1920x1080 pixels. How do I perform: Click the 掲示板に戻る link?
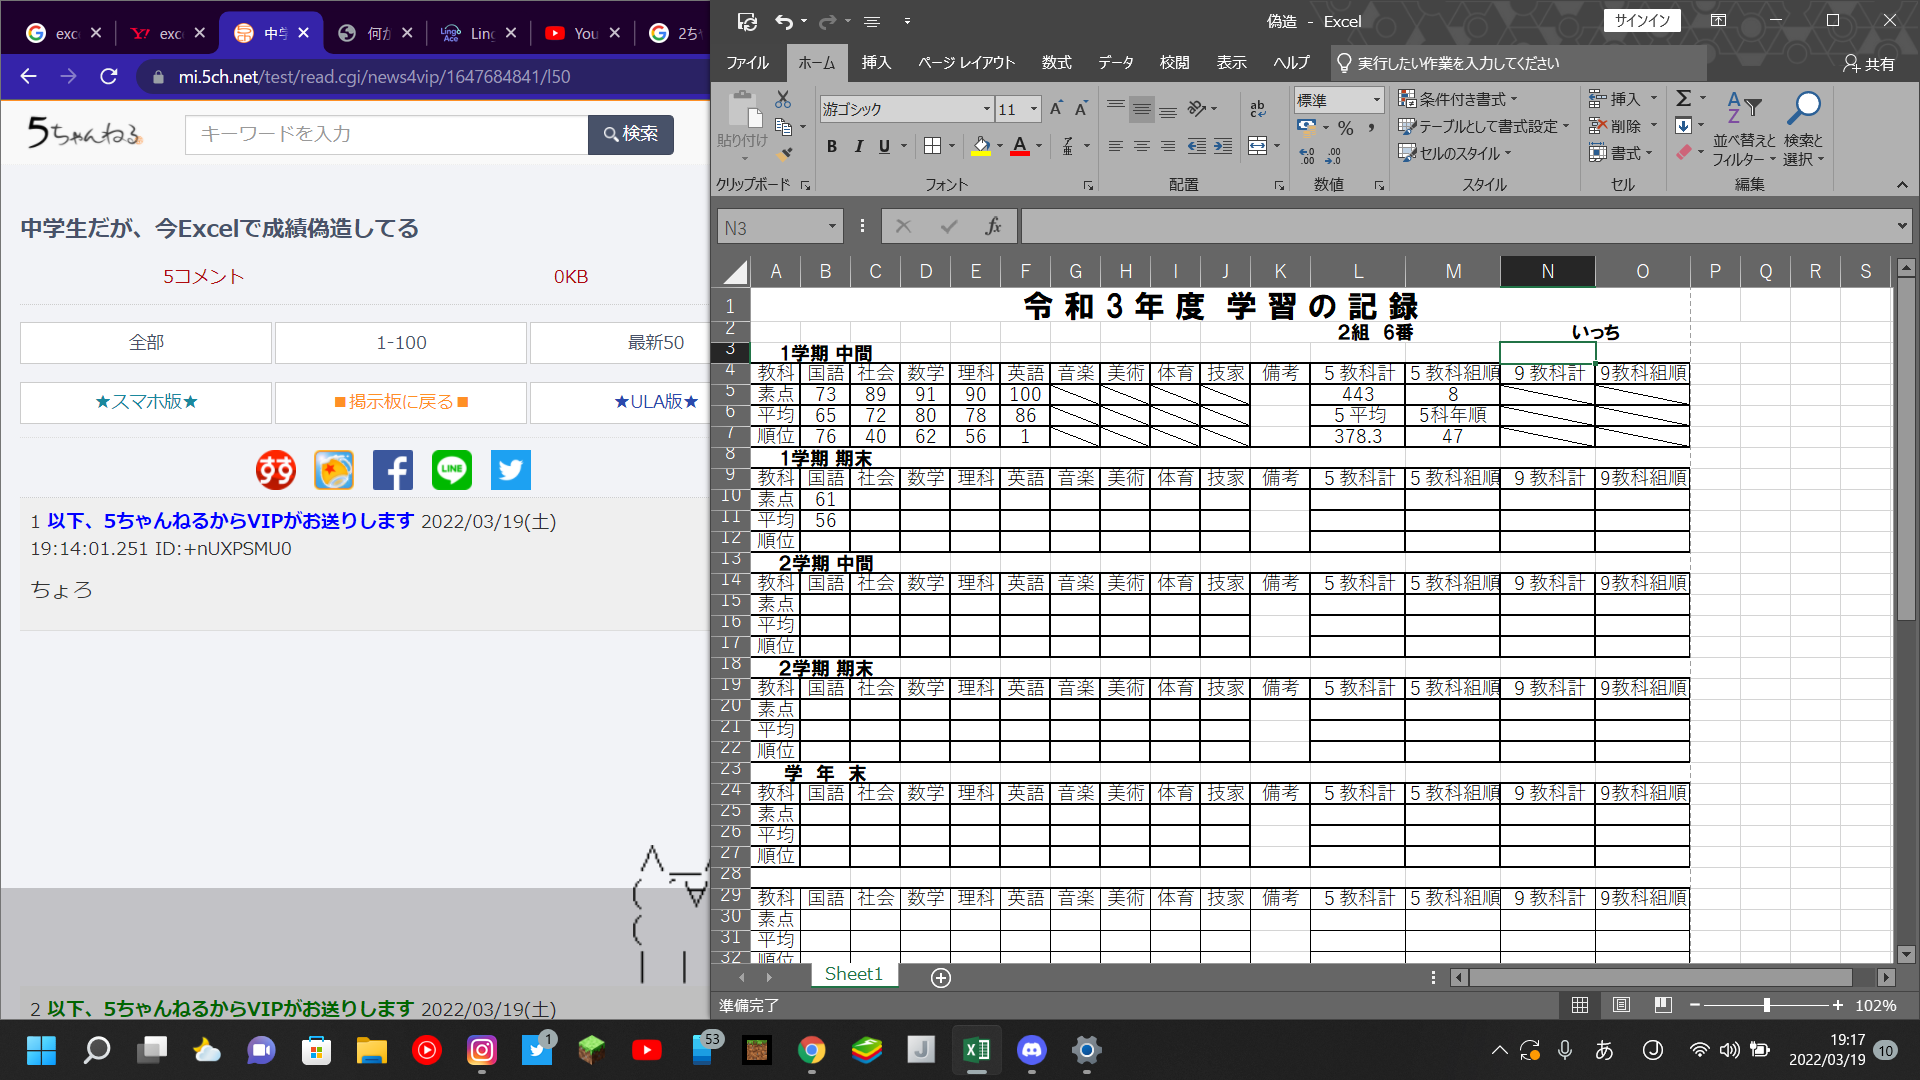[x=401, y=402]
